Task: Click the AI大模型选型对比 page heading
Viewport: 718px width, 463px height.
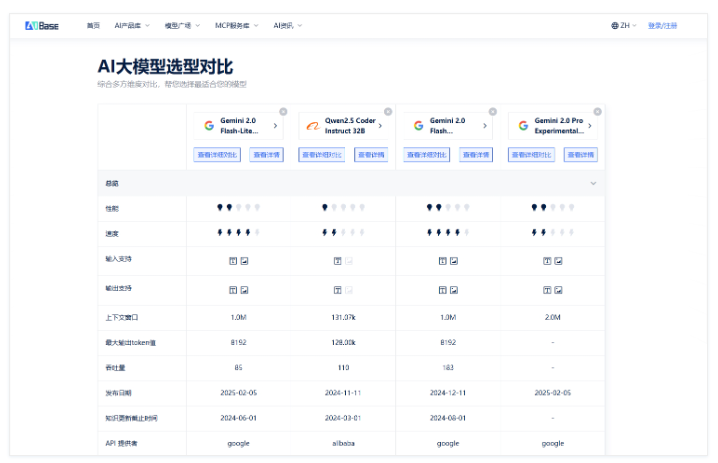Action: point(165,67)
